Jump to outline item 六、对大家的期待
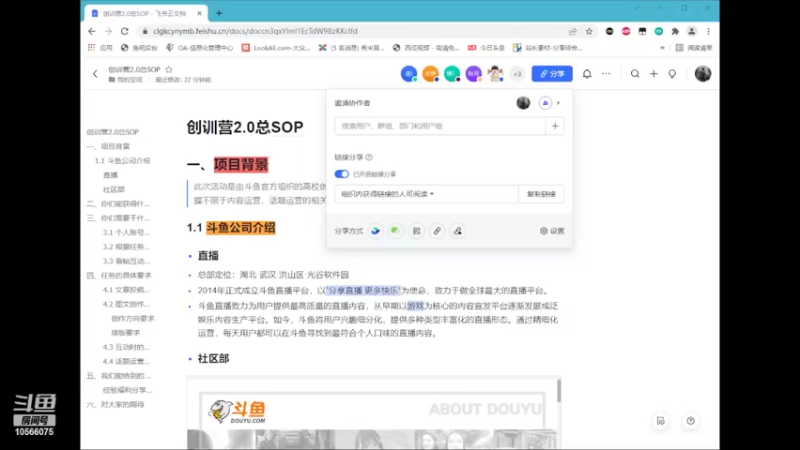800x450 pixels. [x=115, y=405]
